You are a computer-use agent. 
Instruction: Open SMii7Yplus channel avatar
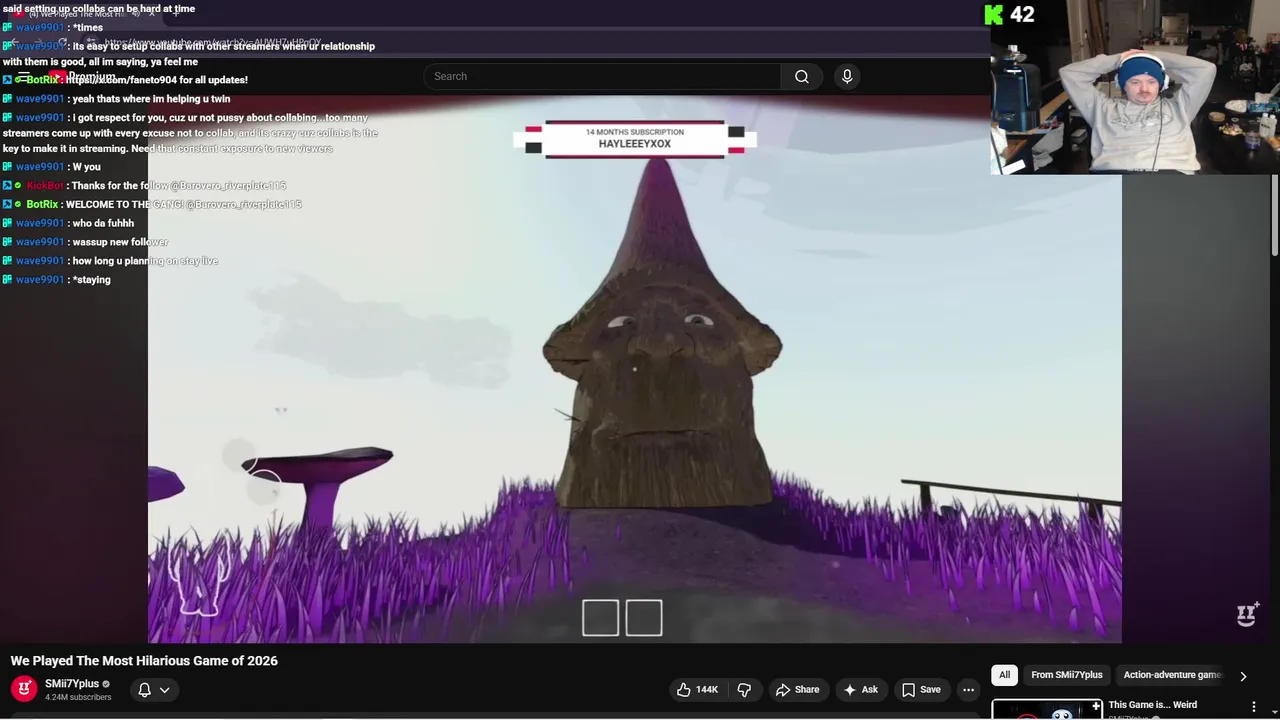tap(24, 689)
